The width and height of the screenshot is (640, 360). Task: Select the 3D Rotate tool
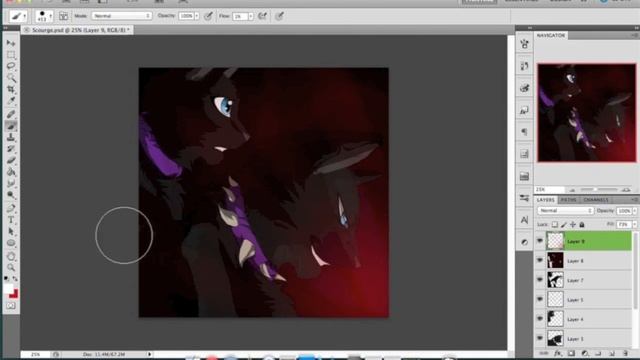[11, 256]
